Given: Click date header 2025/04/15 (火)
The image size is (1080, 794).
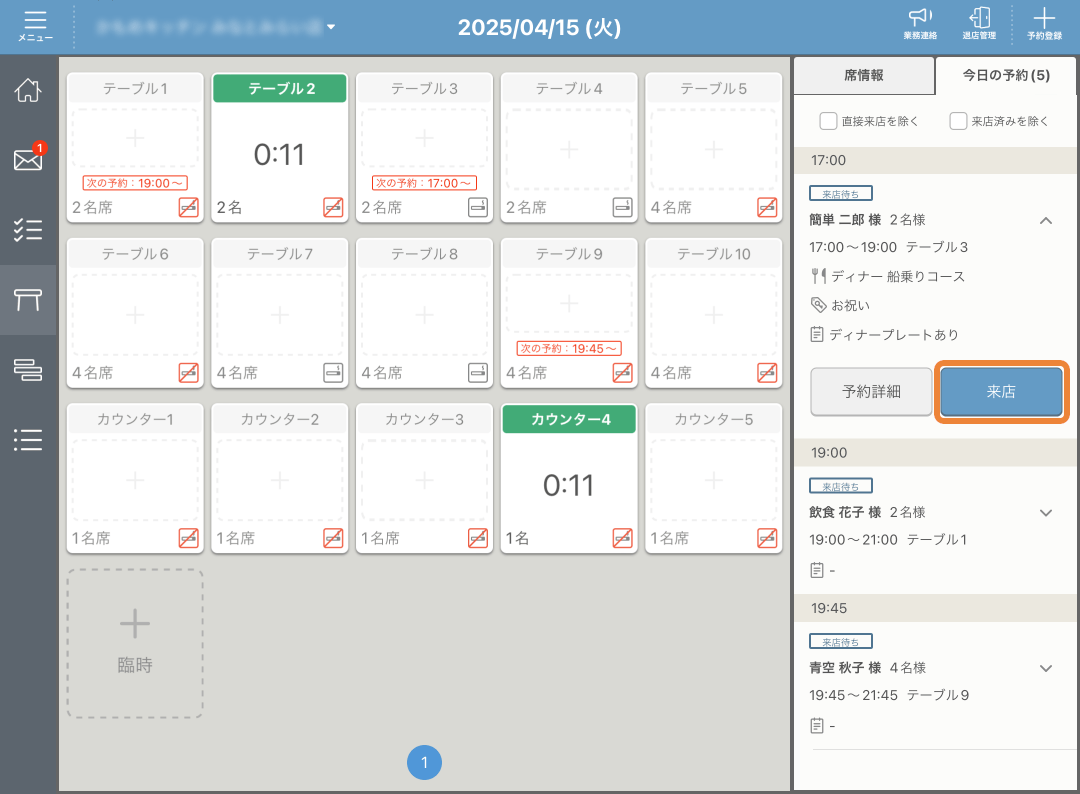Looking at the screenshot, I should tap(539, 28).
